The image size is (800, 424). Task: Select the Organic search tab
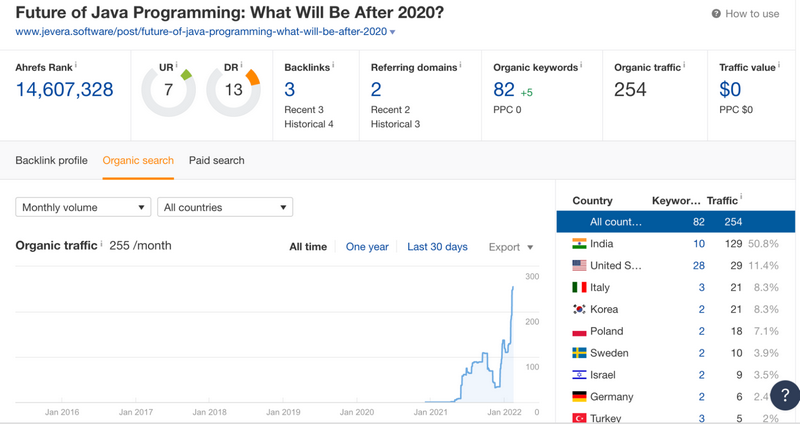tap(138, 160)
